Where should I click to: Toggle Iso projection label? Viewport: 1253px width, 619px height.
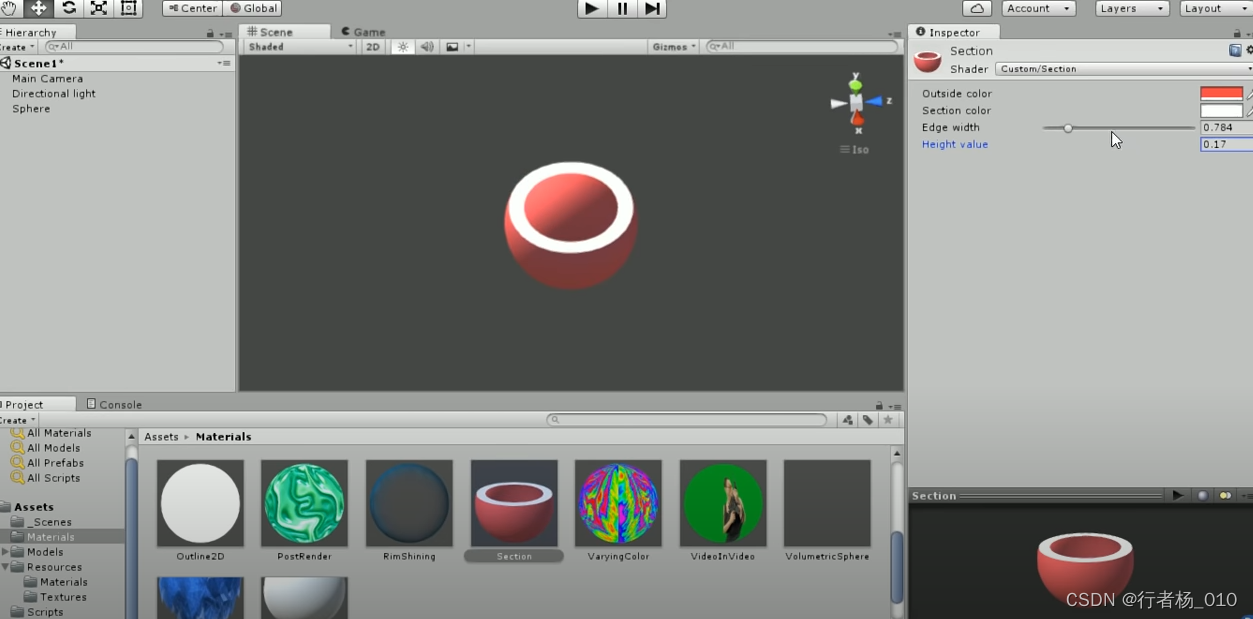[855, 150]
